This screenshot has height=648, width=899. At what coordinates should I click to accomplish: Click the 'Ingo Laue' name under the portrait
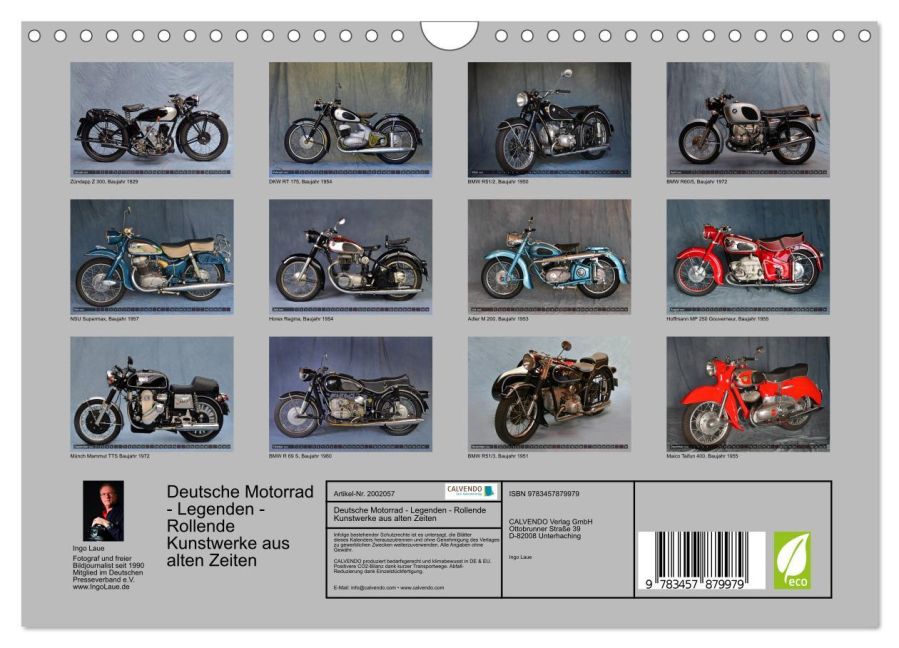[88, 548]
